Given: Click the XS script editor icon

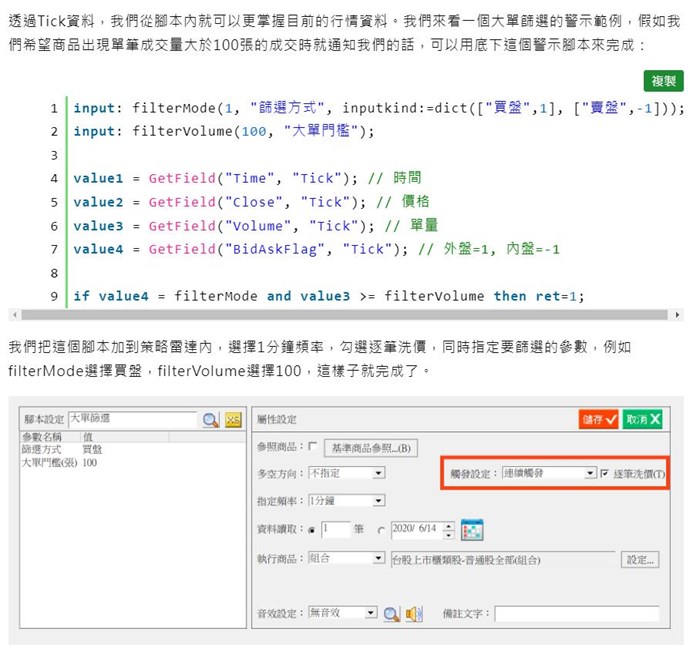Looking at the screenshot, I should click(234, 420).
